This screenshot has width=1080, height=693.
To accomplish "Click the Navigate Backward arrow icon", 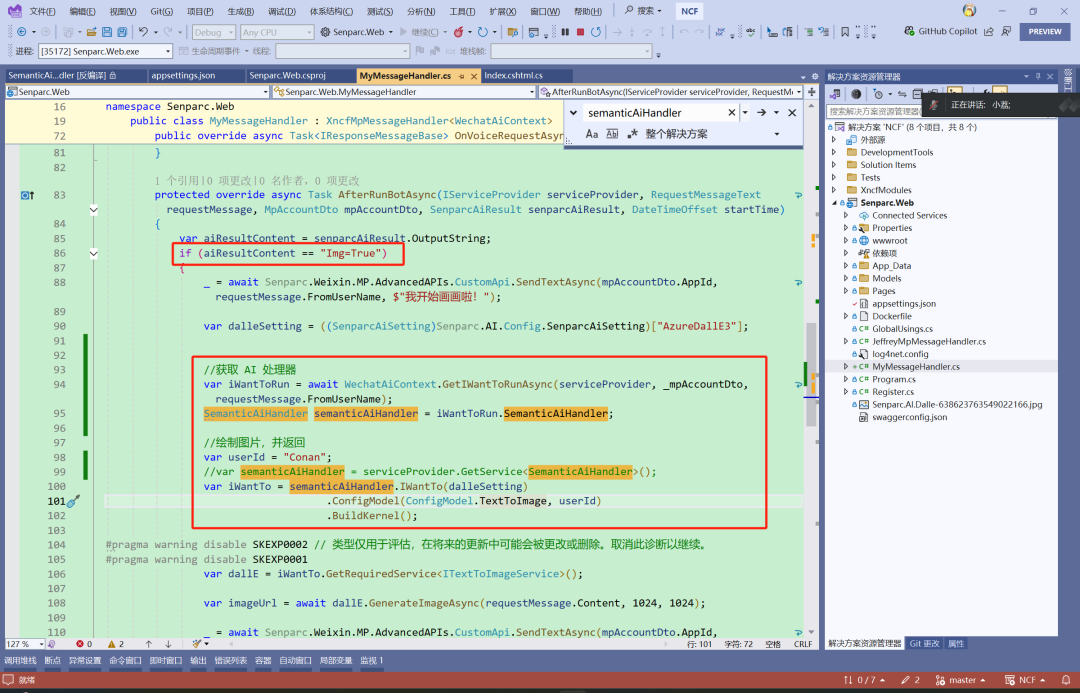I will tap(22, 32).
